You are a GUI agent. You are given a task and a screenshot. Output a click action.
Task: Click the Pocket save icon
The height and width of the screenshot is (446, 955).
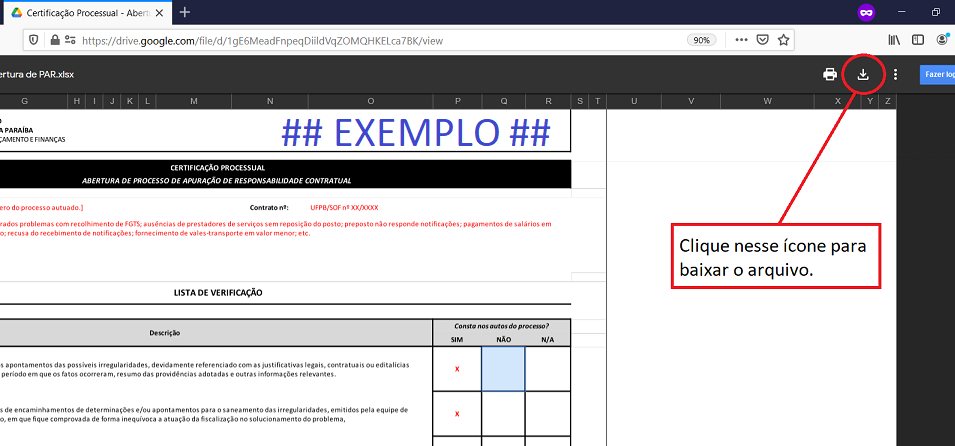click(x=762, y=40)
